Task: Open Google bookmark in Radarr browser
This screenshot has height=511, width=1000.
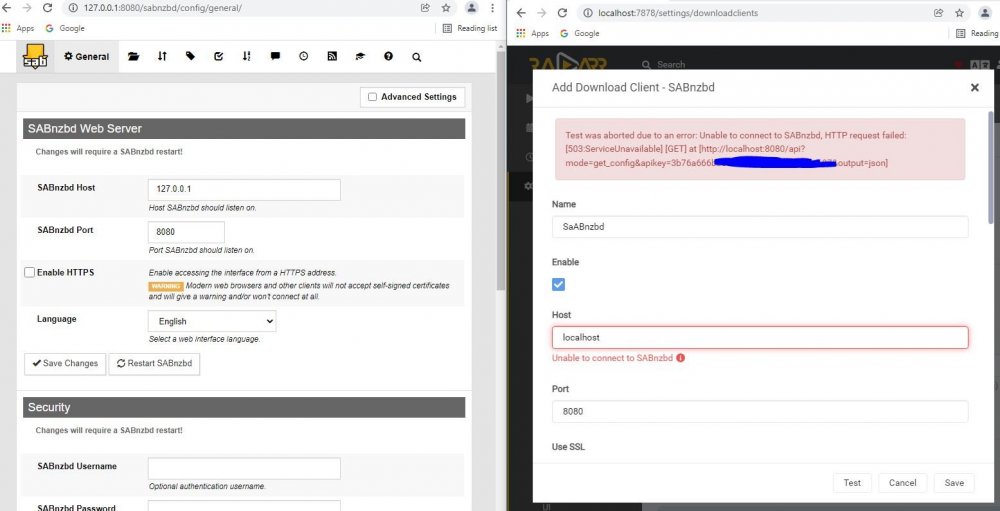Action: point(580,33)
